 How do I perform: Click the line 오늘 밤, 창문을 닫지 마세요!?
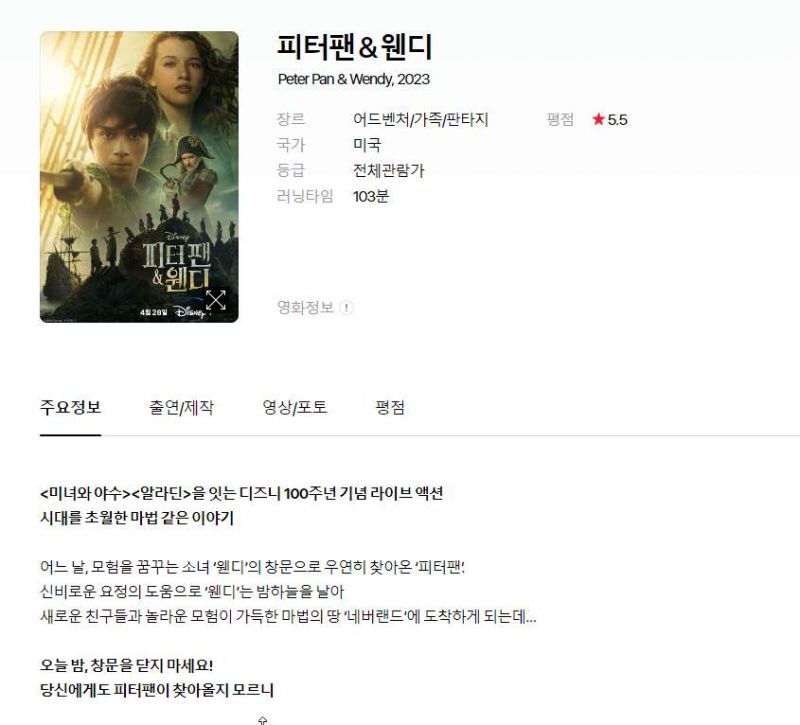[127, 665]
